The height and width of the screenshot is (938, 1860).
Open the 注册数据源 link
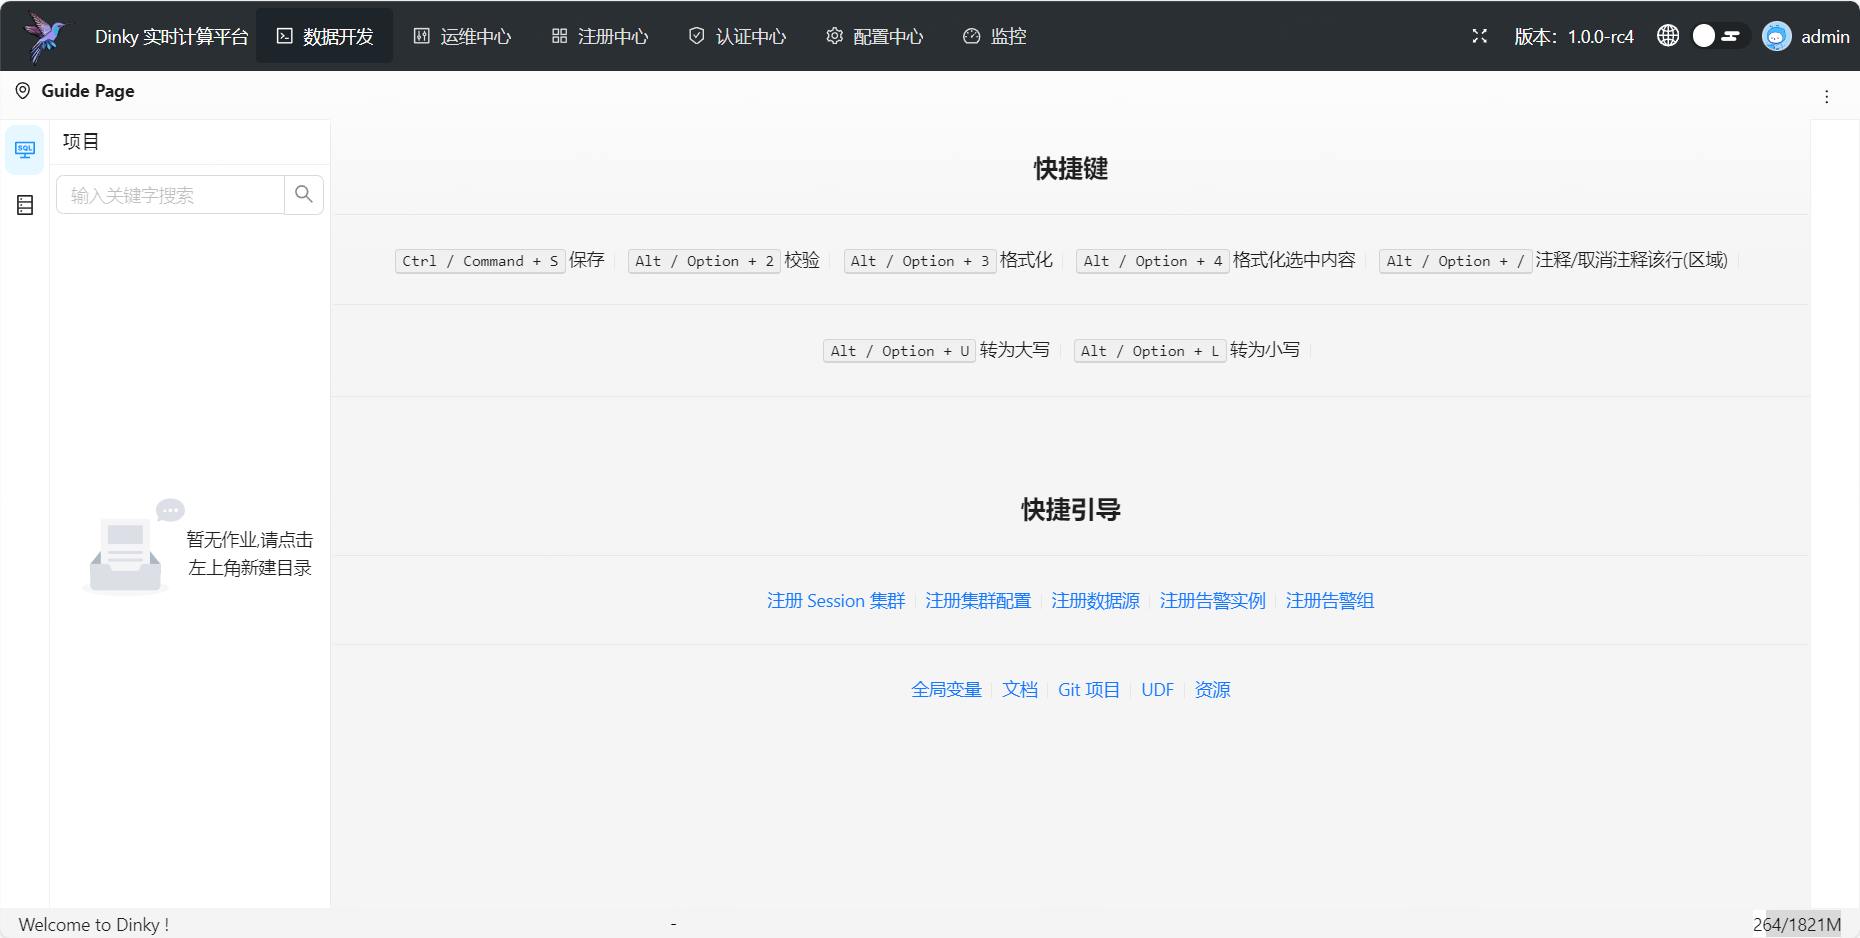[x=1095, y=601]
